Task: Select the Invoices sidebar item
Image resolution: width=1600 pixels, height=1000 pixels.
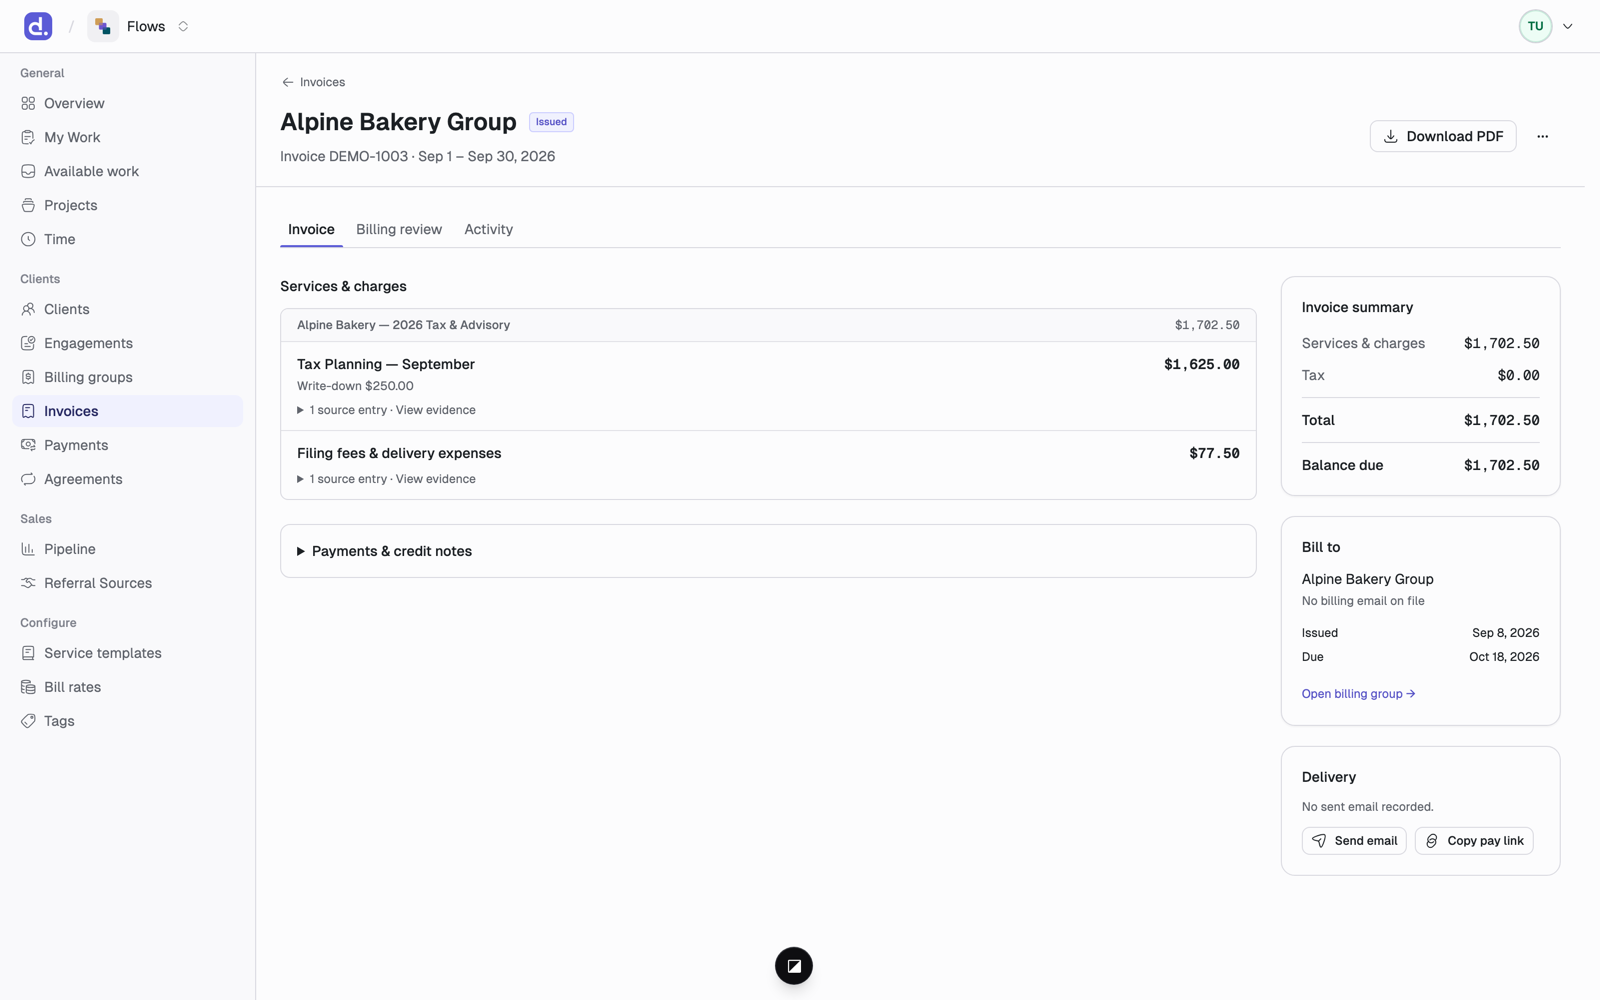Action: pyautogui.click(x=127, y=411)
